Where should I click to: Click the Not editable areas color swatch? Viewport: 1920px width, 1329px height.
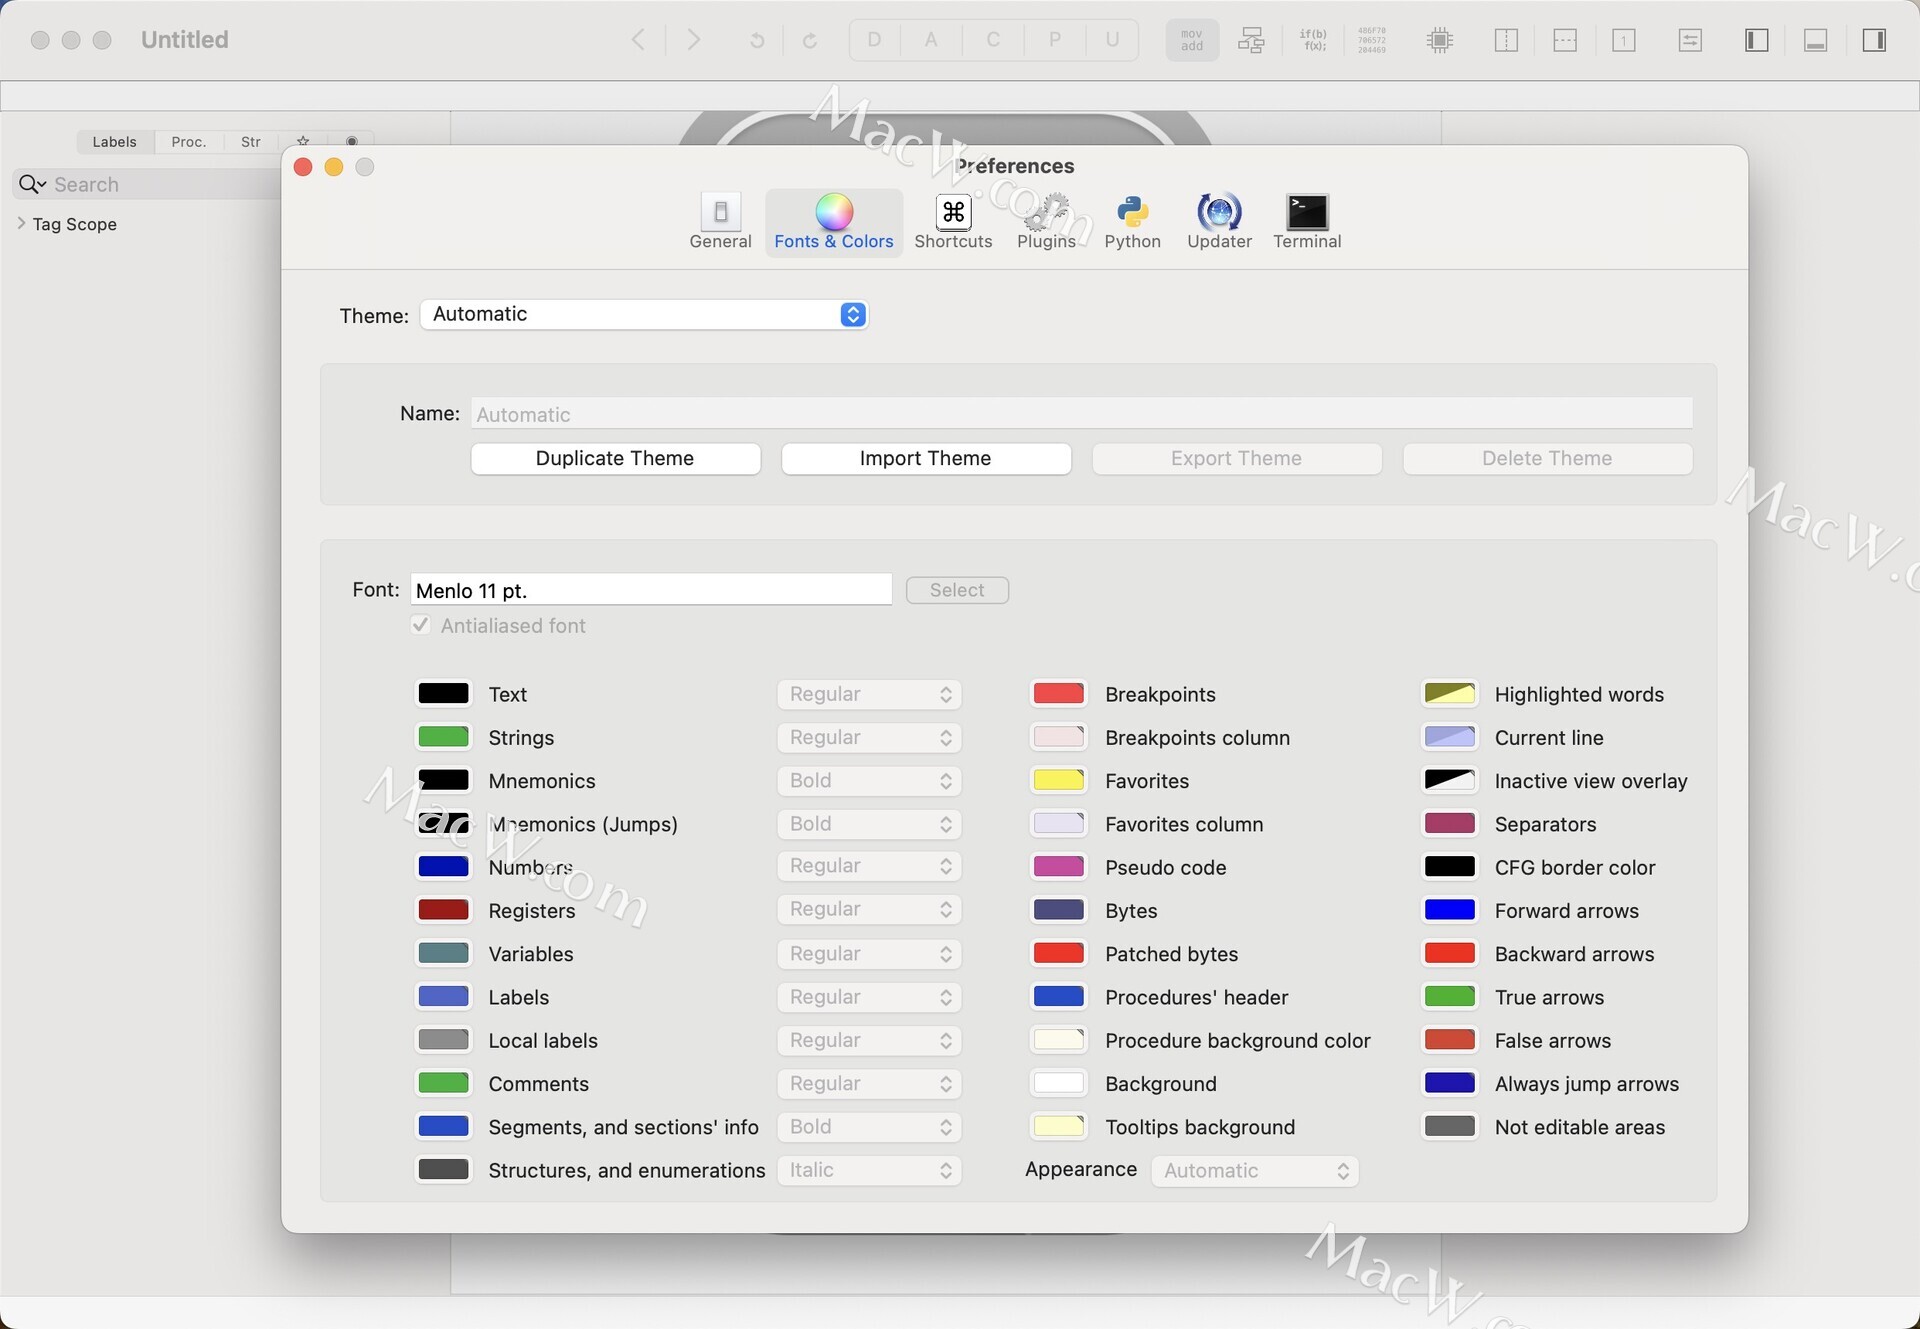[x=1449, y=1126]
